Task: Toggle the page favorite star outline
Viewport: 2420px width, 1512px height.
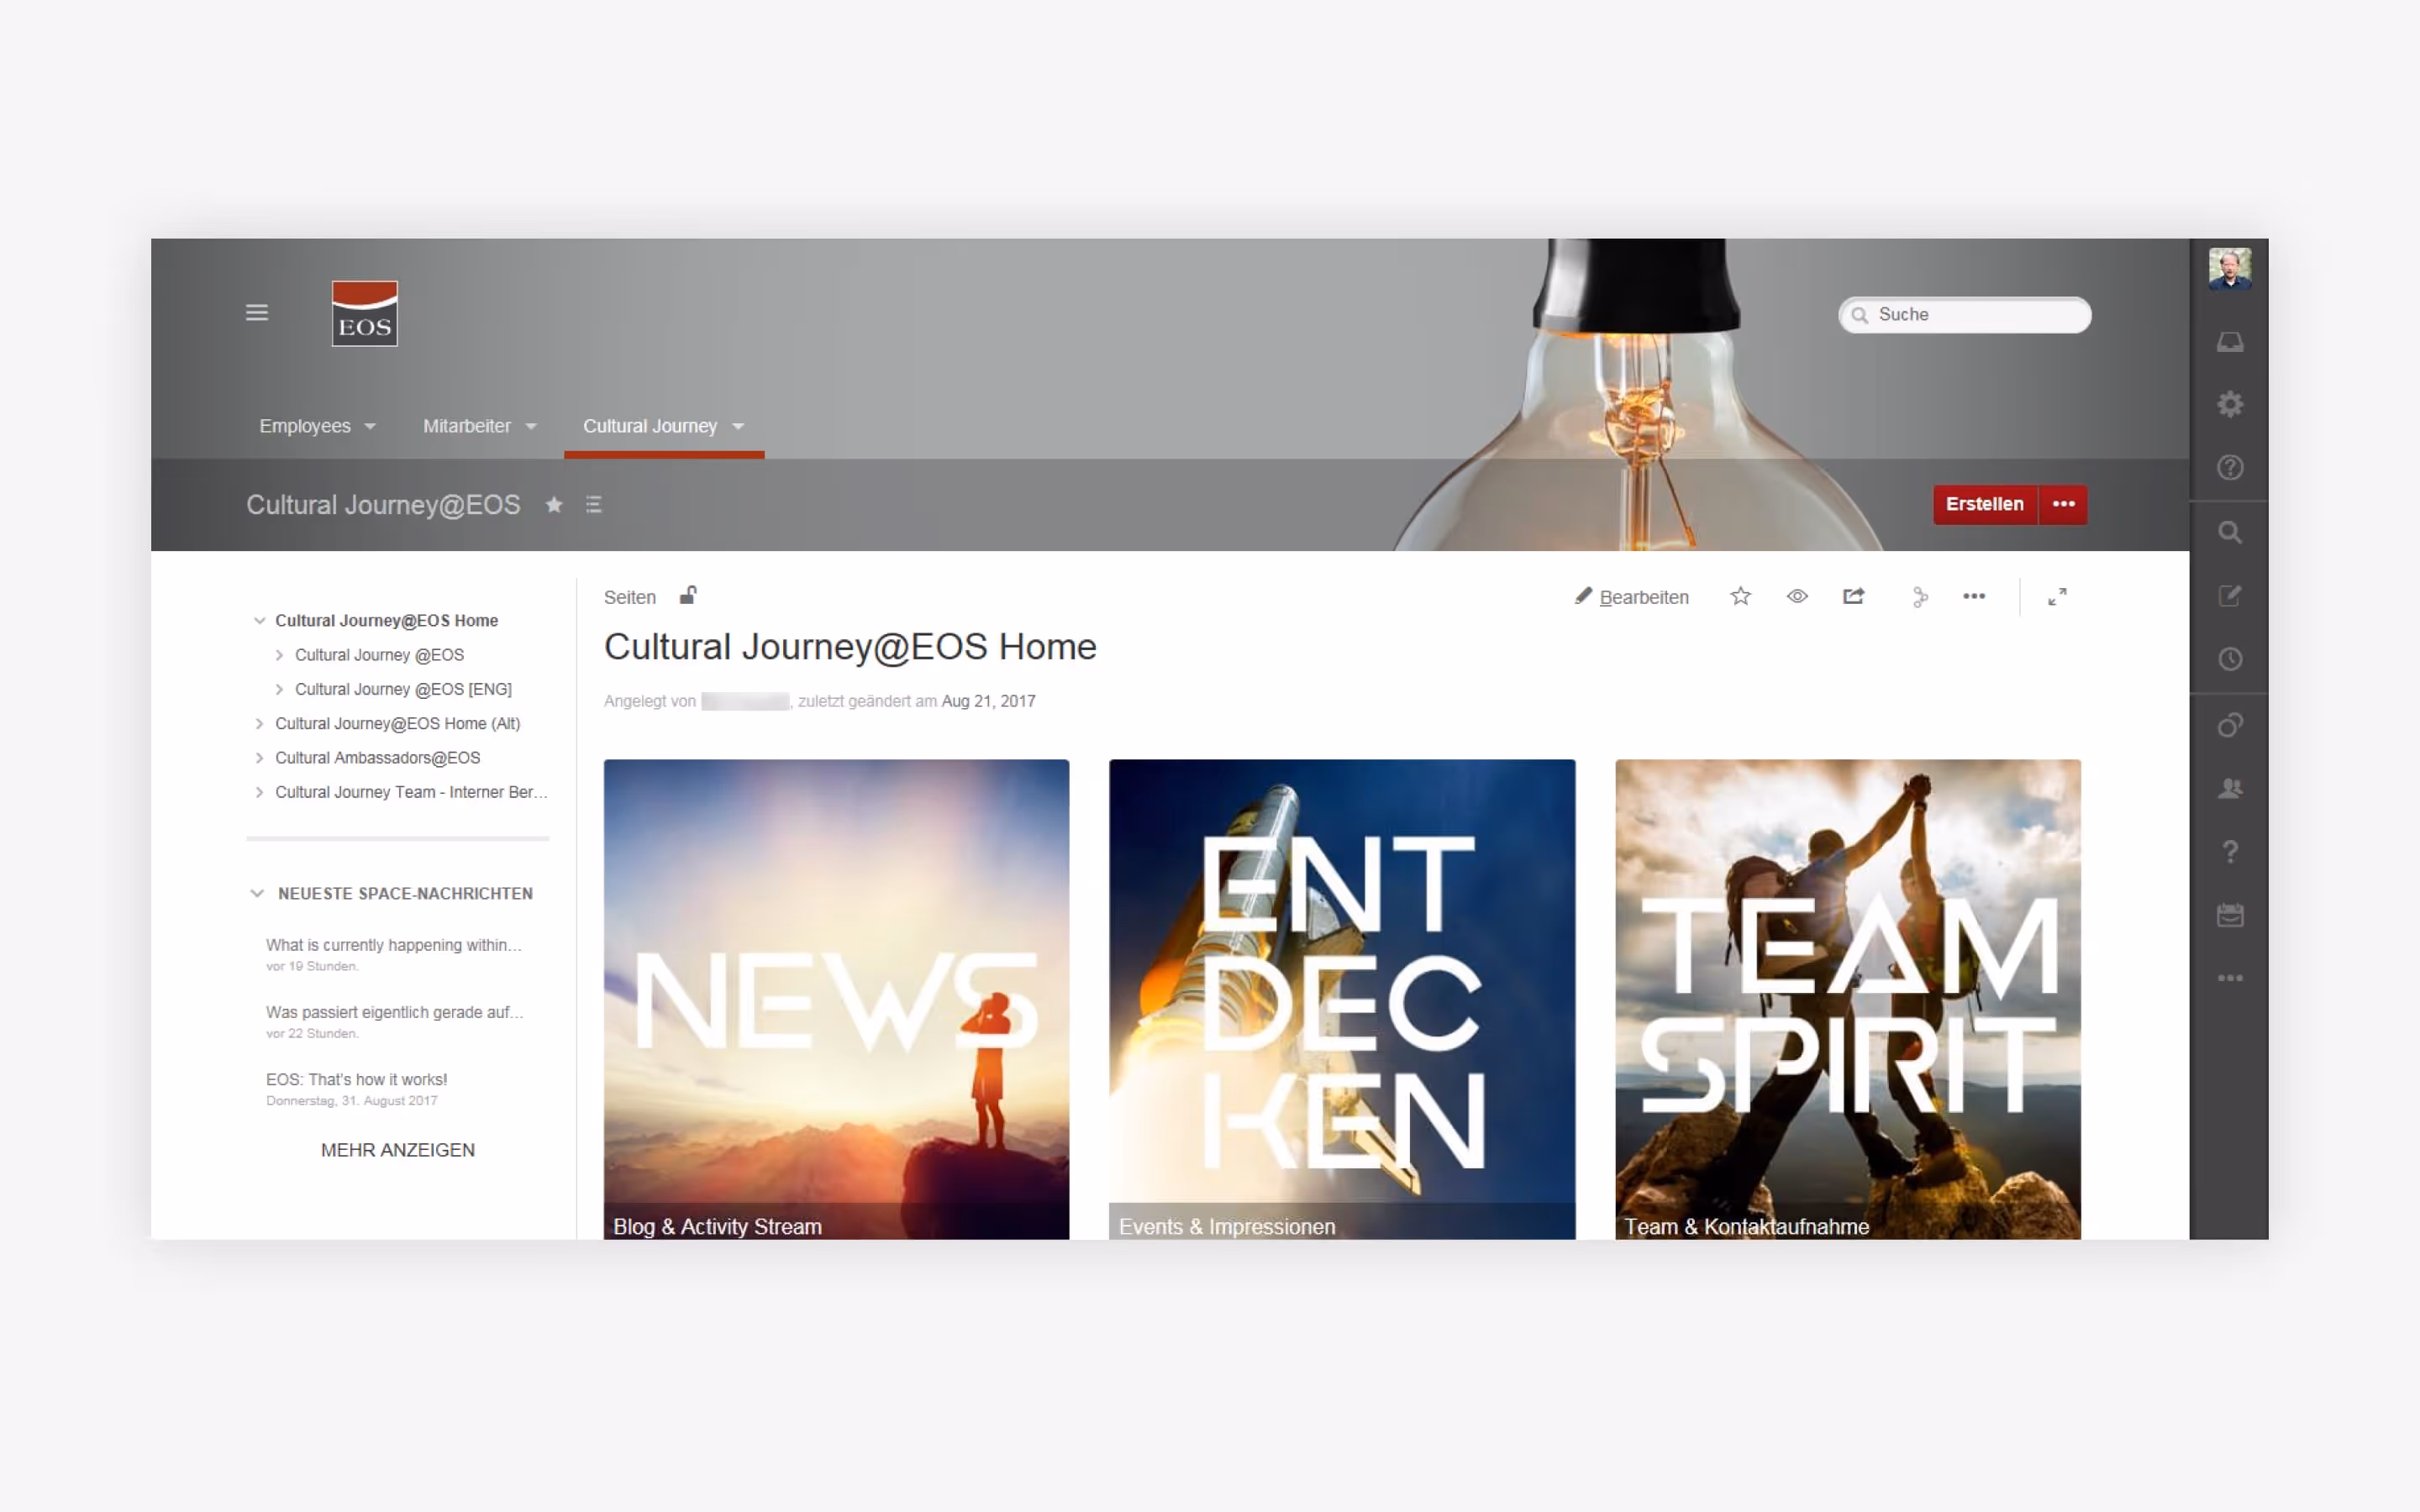Action: coord(1740,596)
